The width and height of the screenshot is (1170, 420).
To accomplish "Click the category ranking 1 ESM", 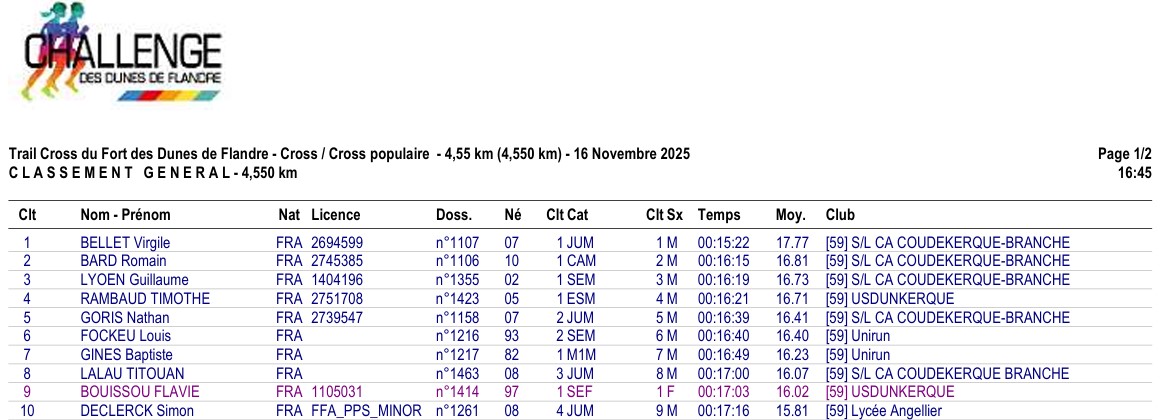I will [576, 298].
